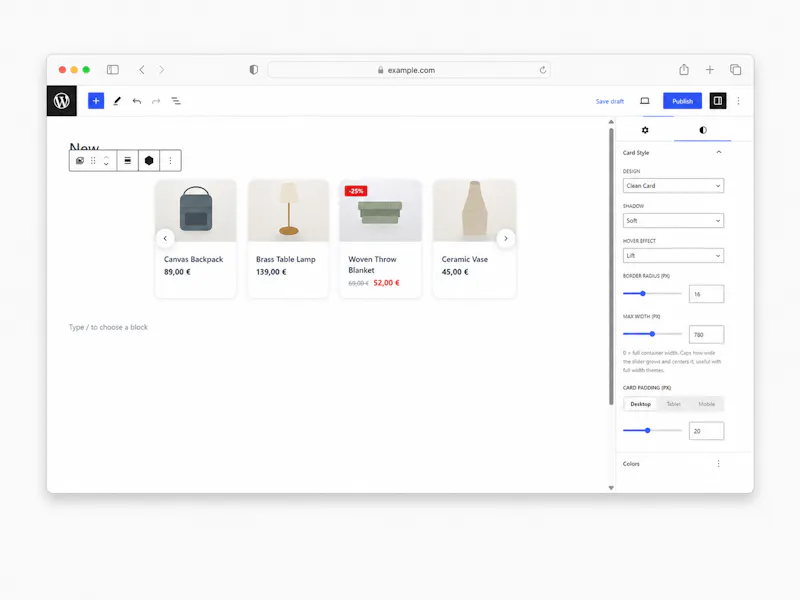Open the Design dropdown showing Clean Card
This screenshot has height=600, width=800.
(673, 186)
